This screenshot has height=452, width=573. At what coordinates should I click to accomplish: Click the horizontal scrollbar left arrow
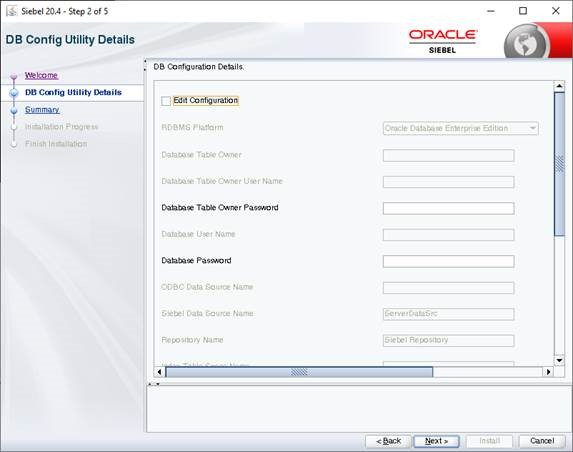[159, 372]
